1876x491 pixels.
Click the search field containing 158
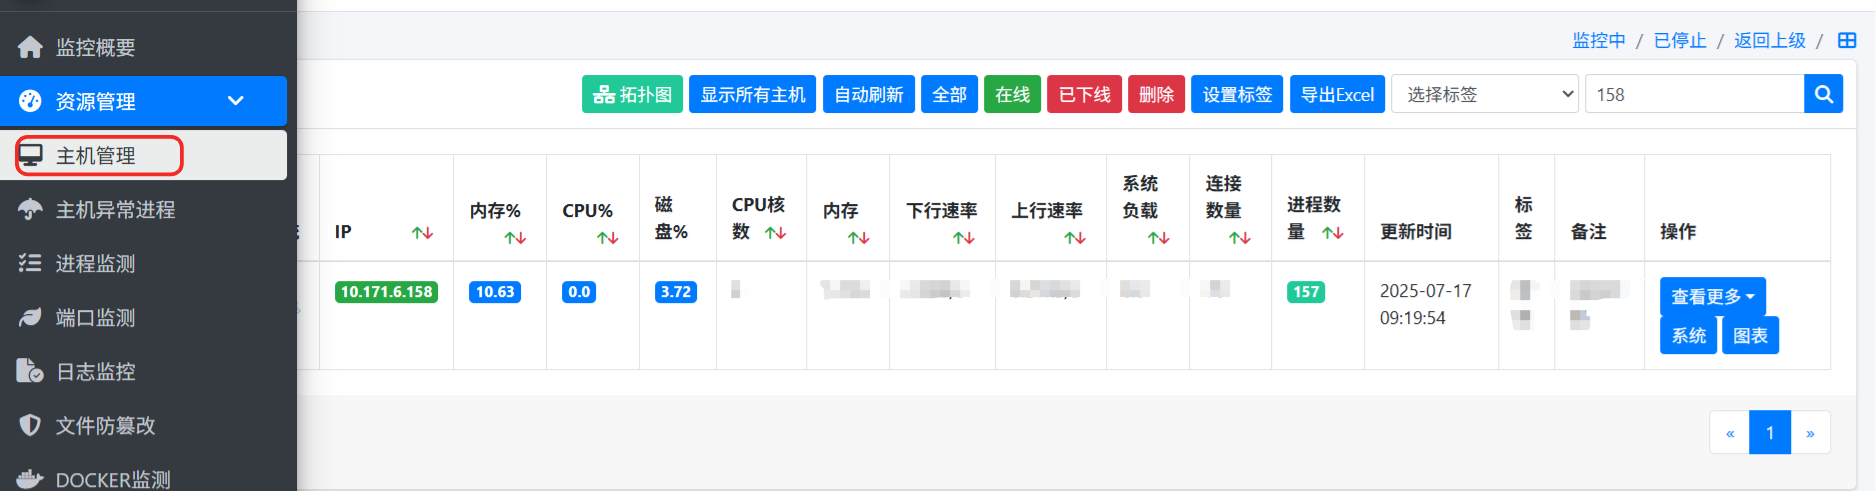click(x=1694, y=94)
